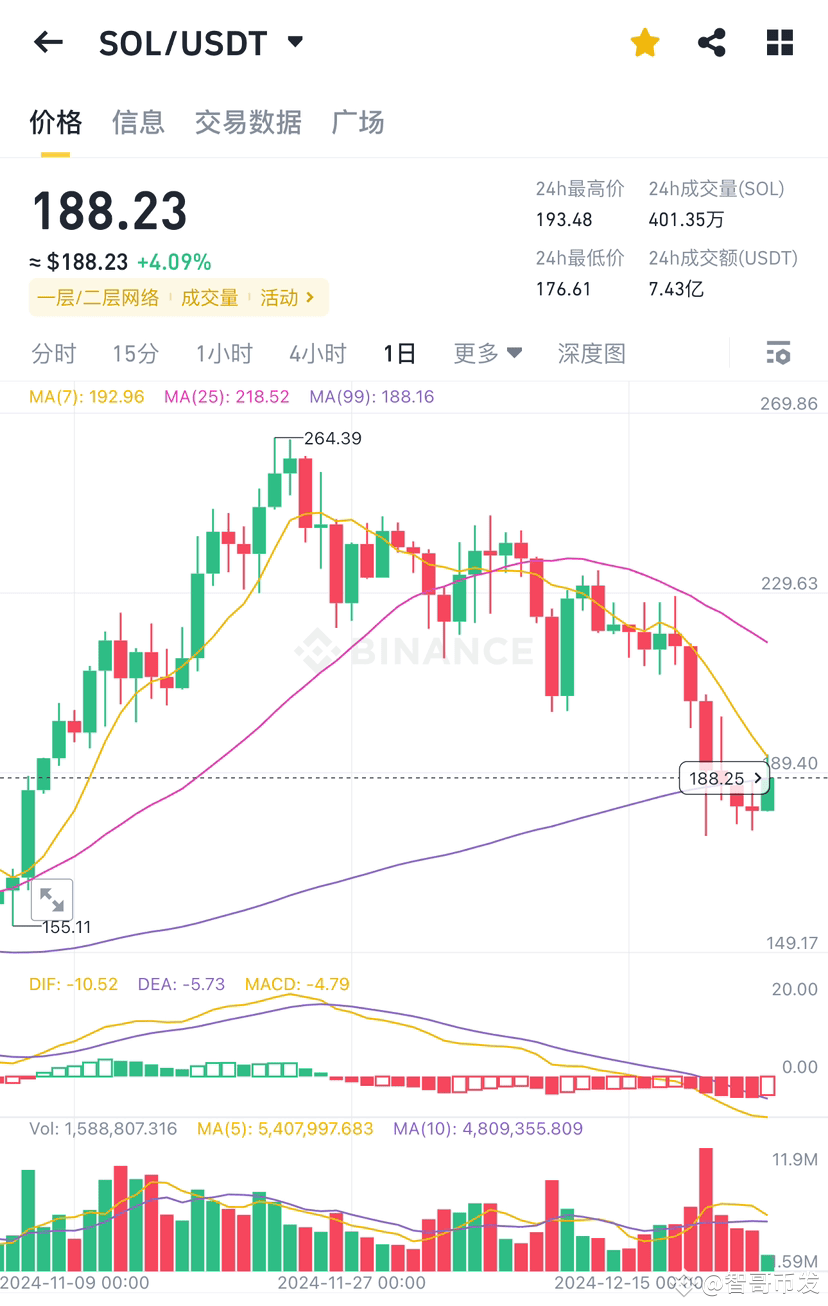
Task: Select the 1小时 timeframe
Action: (x=223, y=353)
